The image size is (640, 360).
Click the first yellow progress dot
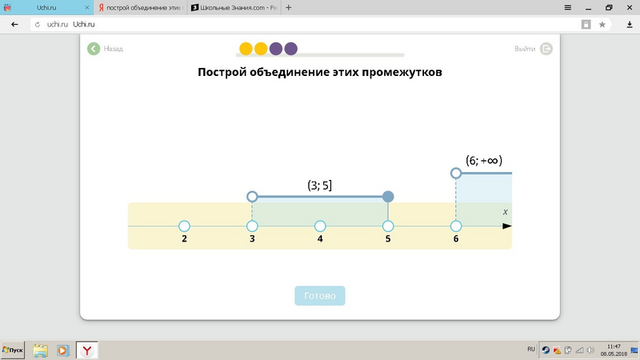(246, 49)
